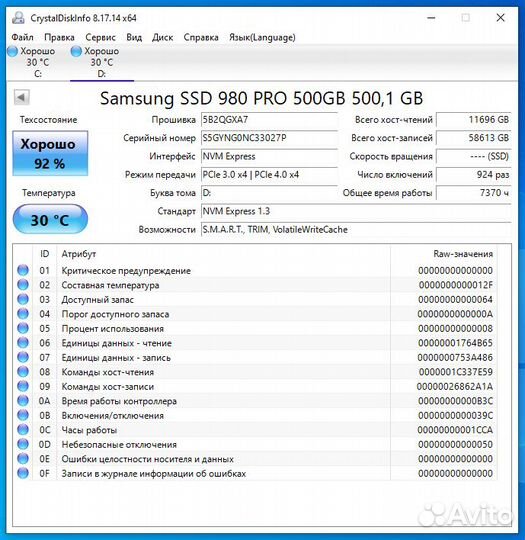525x540 pixels.
Task: Click status dot for 0B Включения/отключения
Action: click(23, 415)
